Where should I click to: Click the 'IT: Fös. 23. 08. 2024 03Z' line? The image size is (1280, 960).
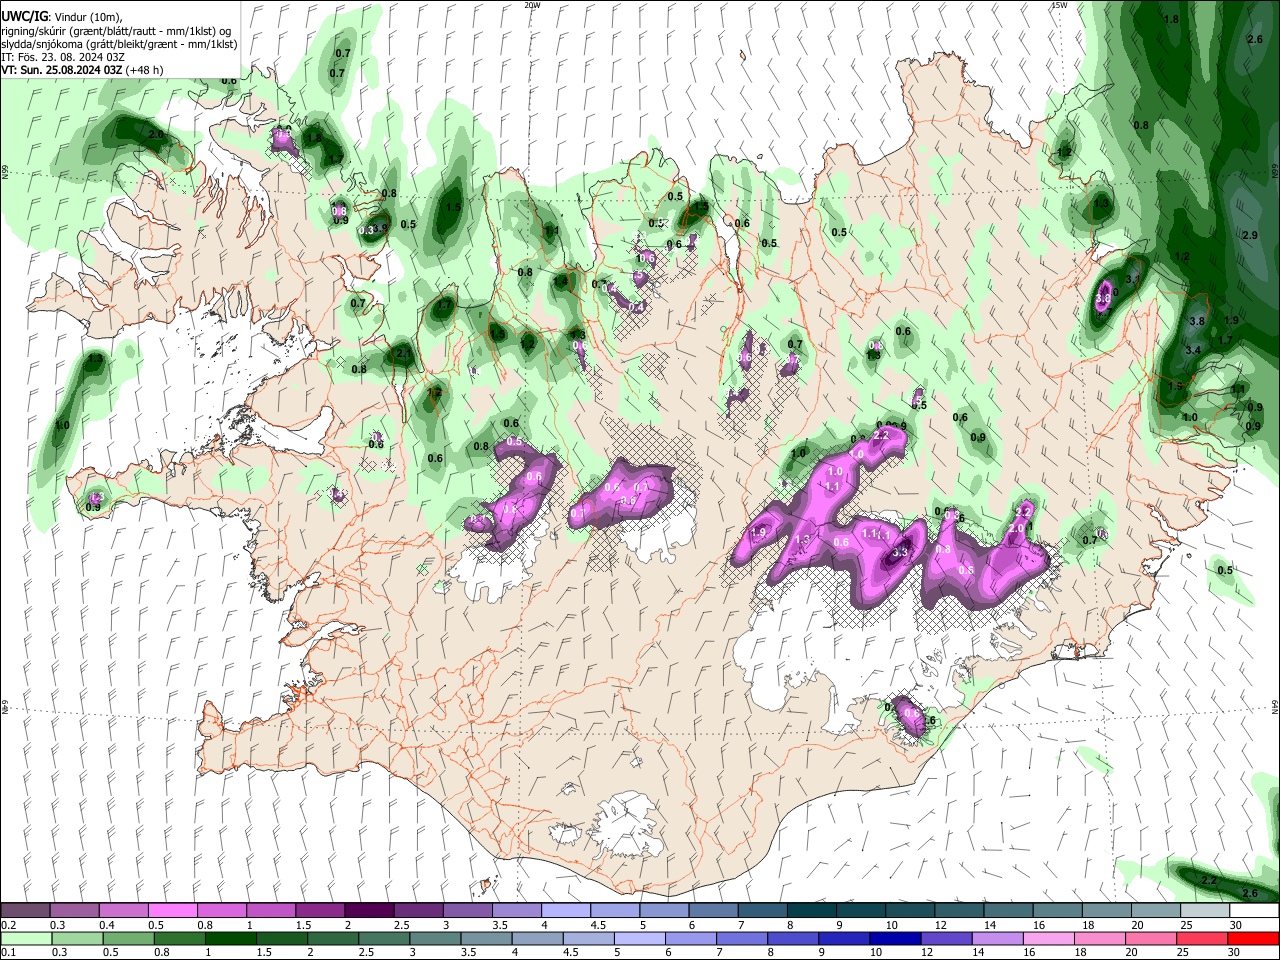[x=63, y=57]
